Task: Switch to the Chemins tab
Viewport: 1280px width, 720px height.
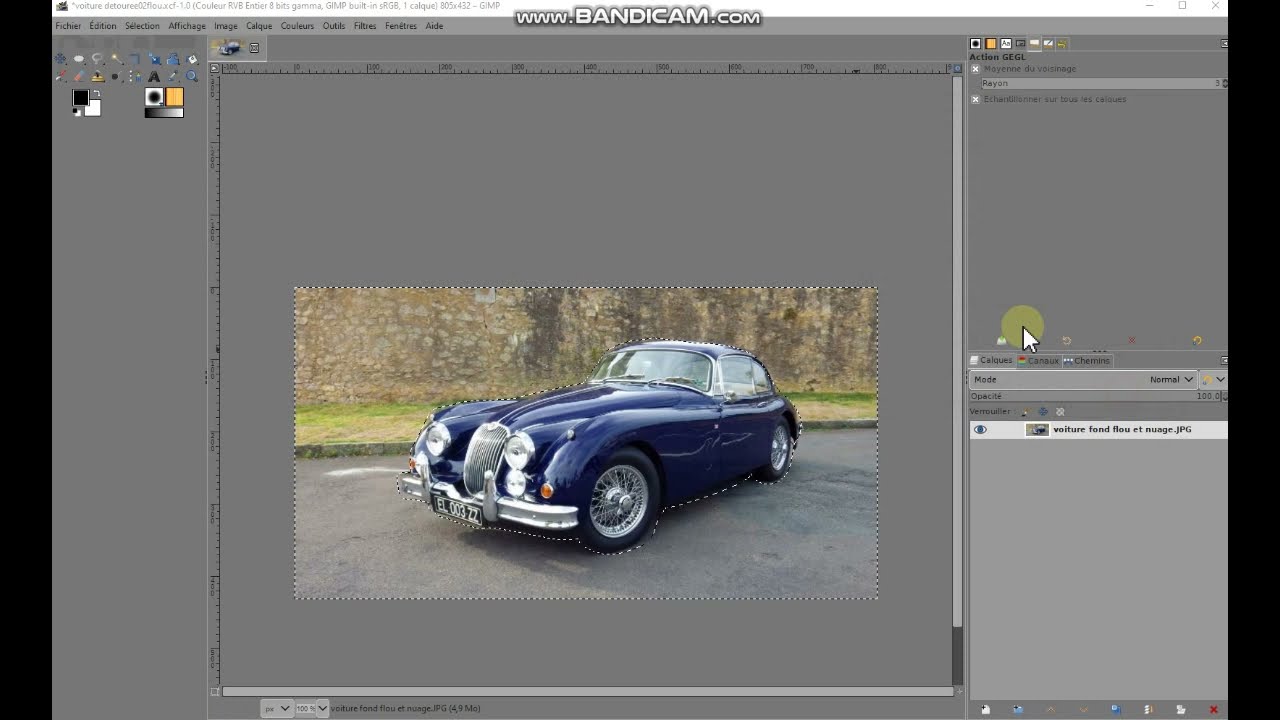Action: 1087,360
